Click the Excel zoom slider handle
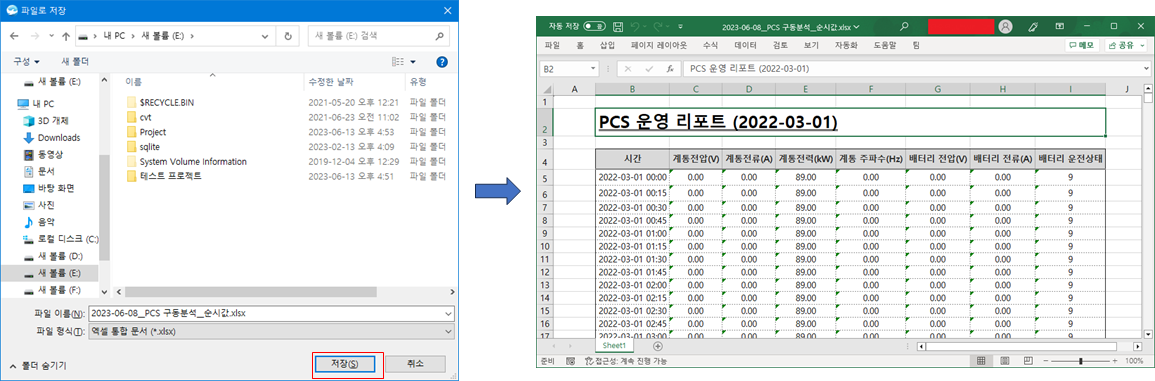1155x381 pixels. point(1081,361)
